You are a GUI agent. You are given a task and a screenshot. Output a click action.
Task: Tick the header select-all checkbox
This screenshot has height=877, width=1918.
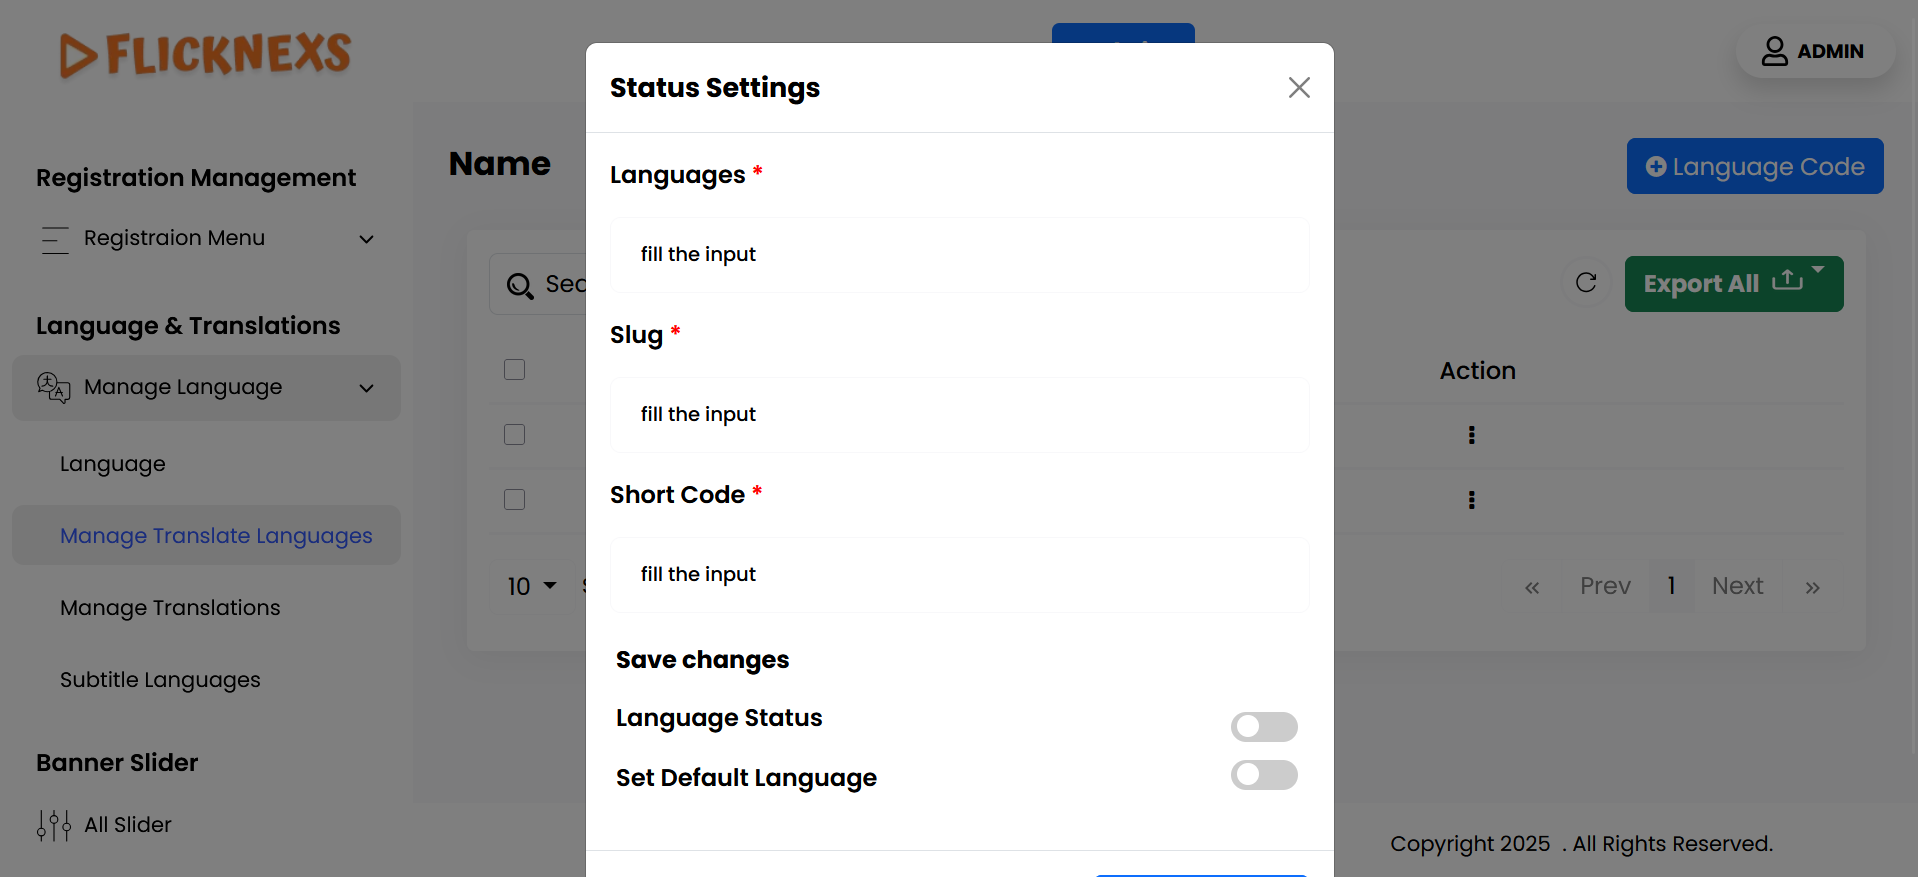click(515, 370)
